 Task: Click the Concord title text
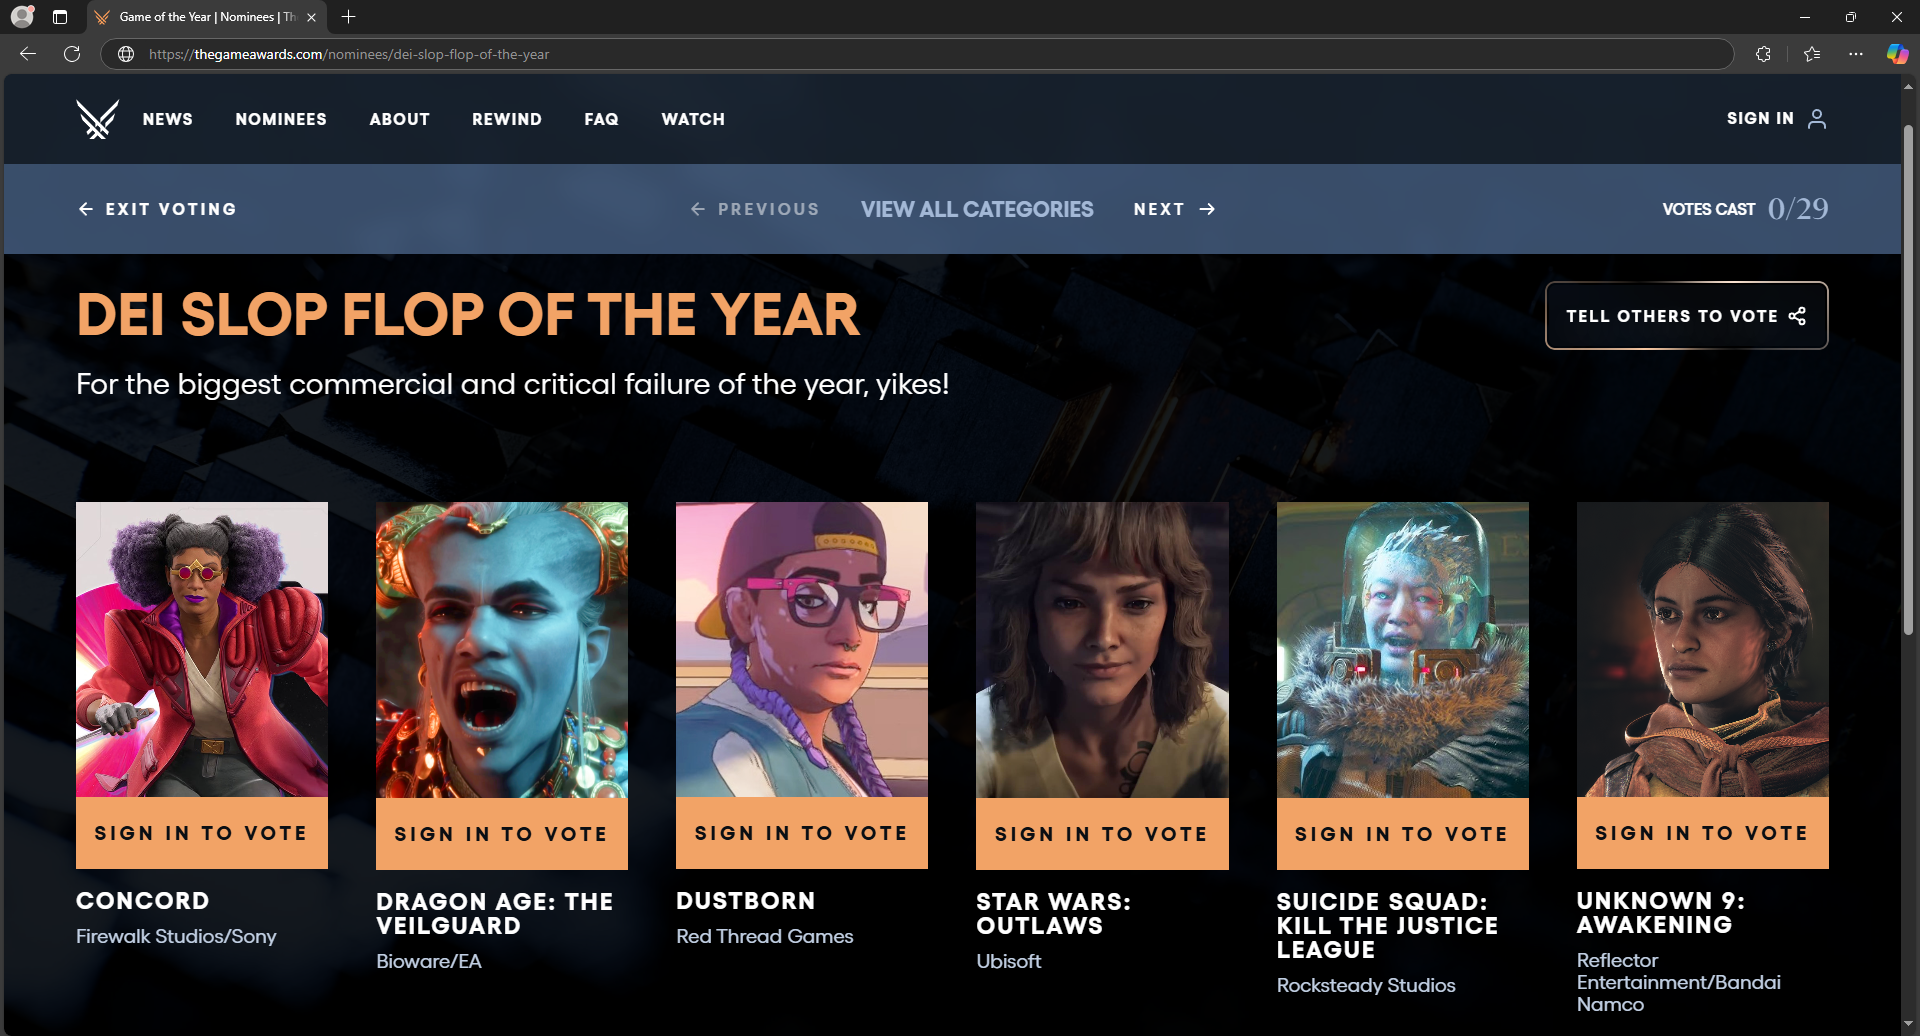(143, 901)
